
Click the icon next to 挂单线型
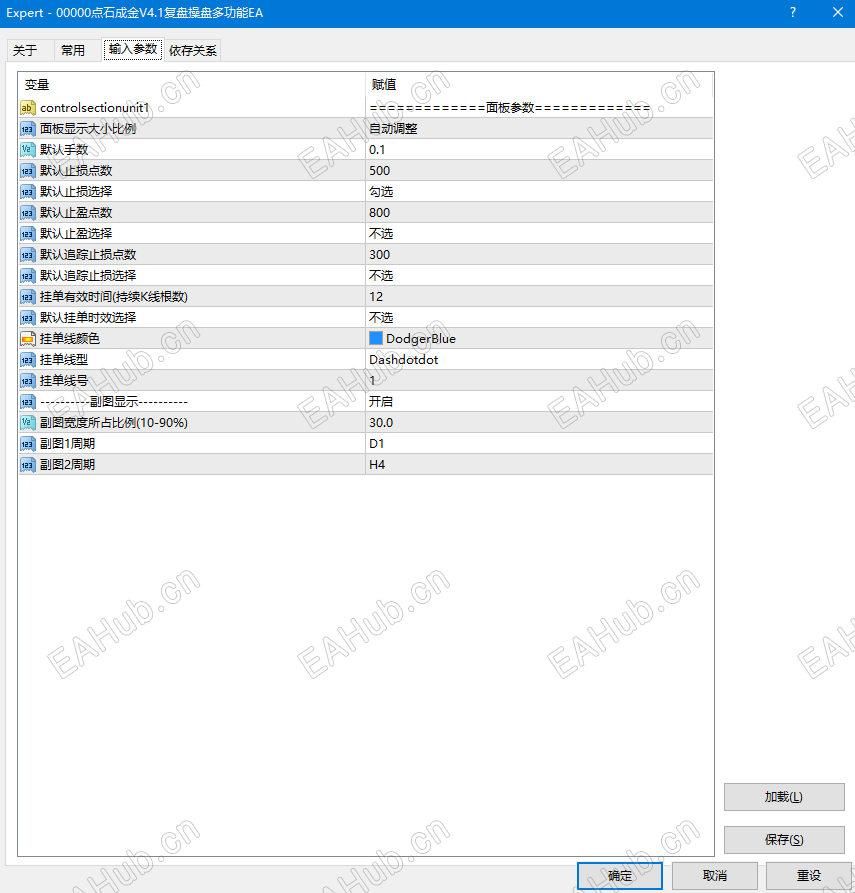(27, 360)
